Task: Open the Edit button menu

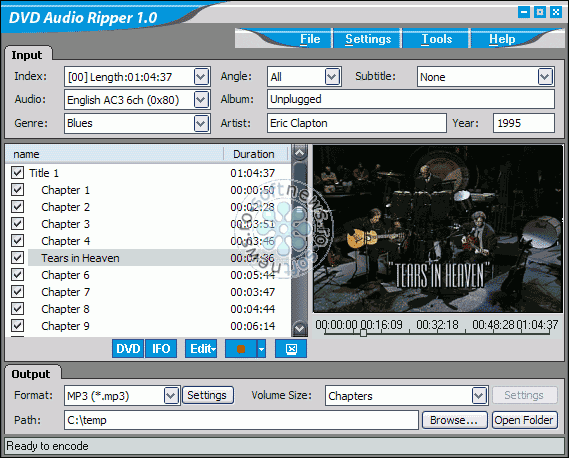Action: 201,349
